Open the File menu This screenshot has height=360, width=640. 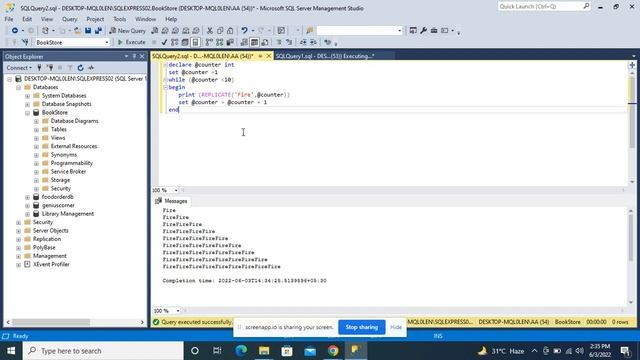[9, 19]
